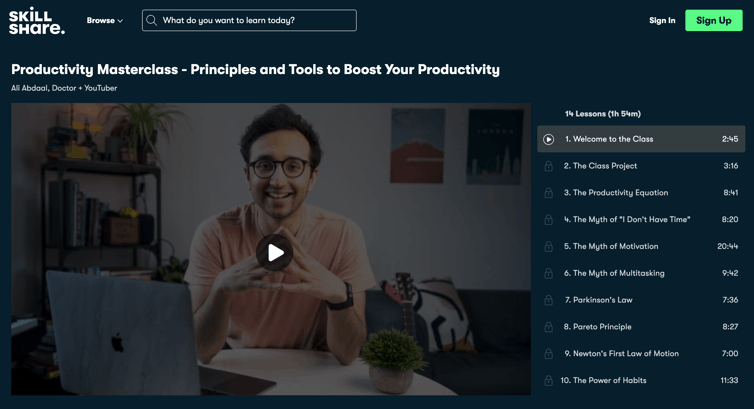
Task: Click the green Sign Up button
Action: (714, 20)
